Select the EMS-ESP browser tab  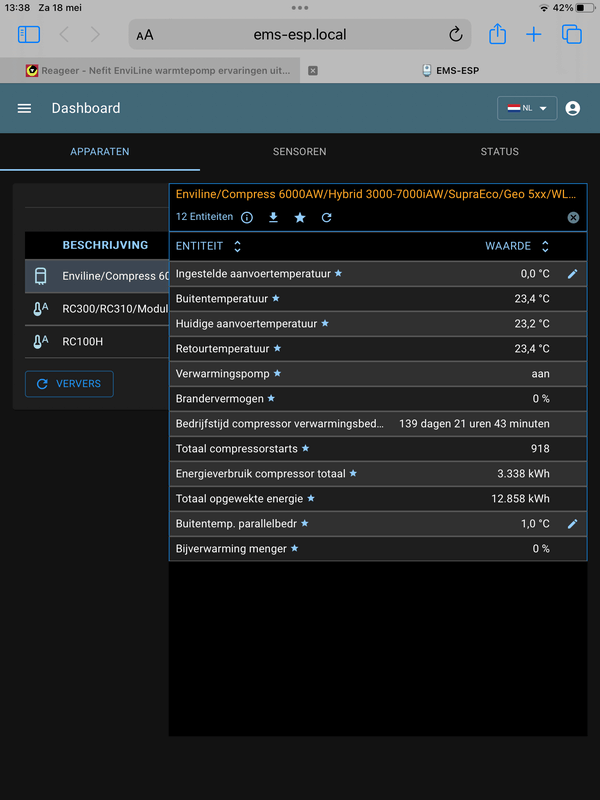[451, 71]
